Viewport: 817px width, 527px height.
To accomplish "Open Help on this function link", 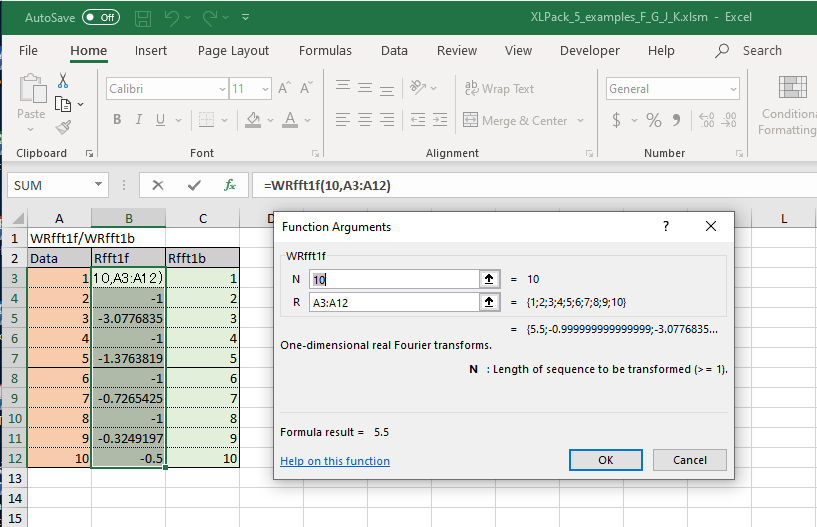I will point(335,461).
